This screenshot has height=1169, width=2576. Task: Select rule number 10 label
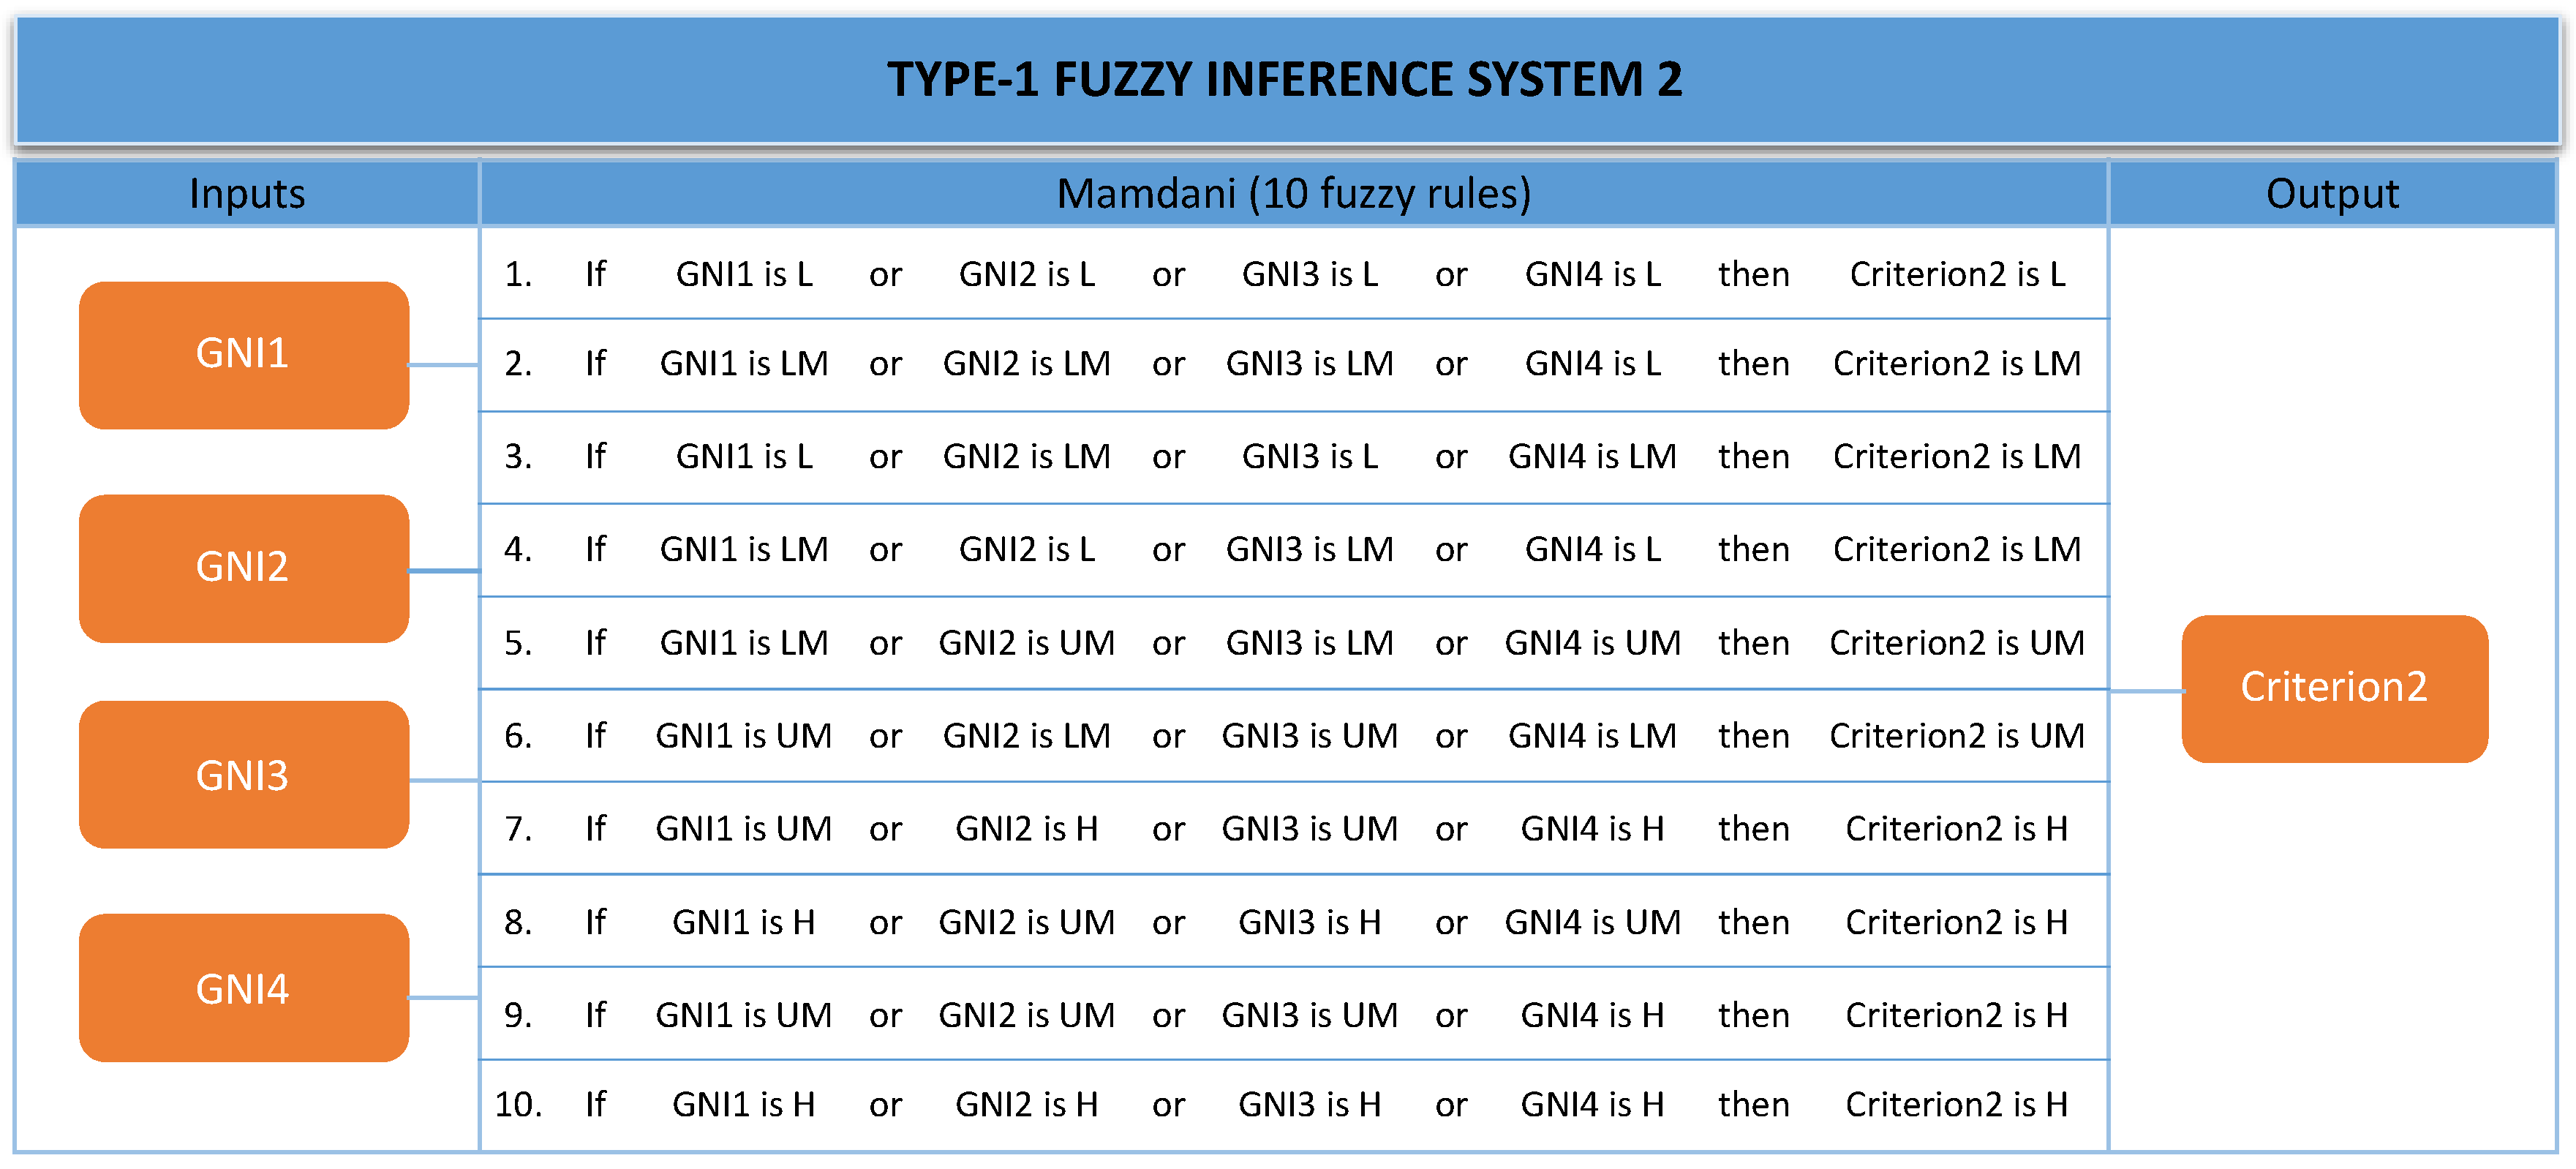pyautogui.click(x=518, y=1104)
